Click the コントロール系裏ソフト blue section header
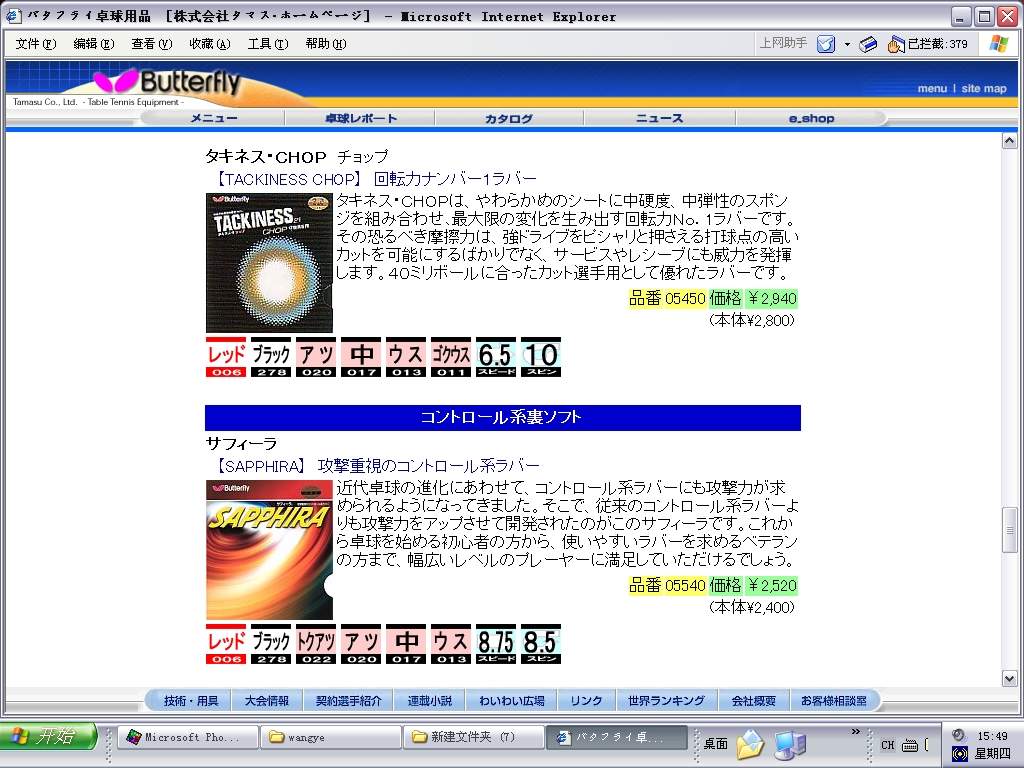Screen dimensions: 1024x768 pos(503,418)
